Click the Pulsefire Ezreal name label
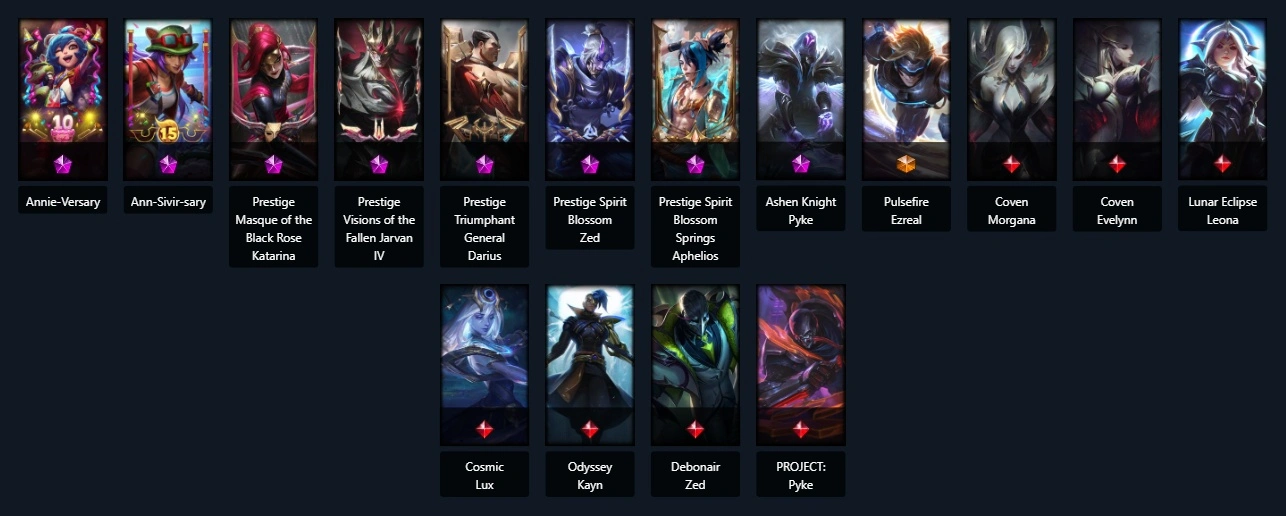The height and width of the screenshot is (516, 1286). [x=906, y=210]
